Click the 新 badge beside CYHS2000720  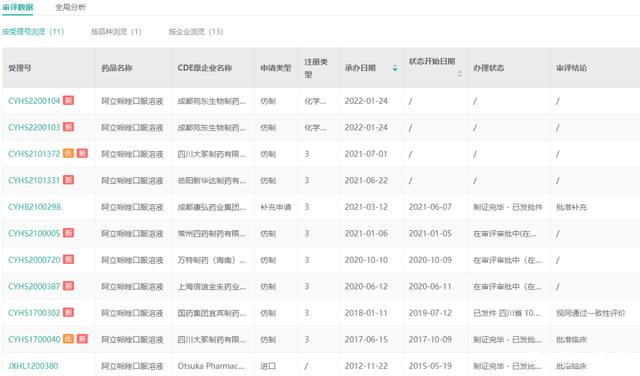[68, 260]
